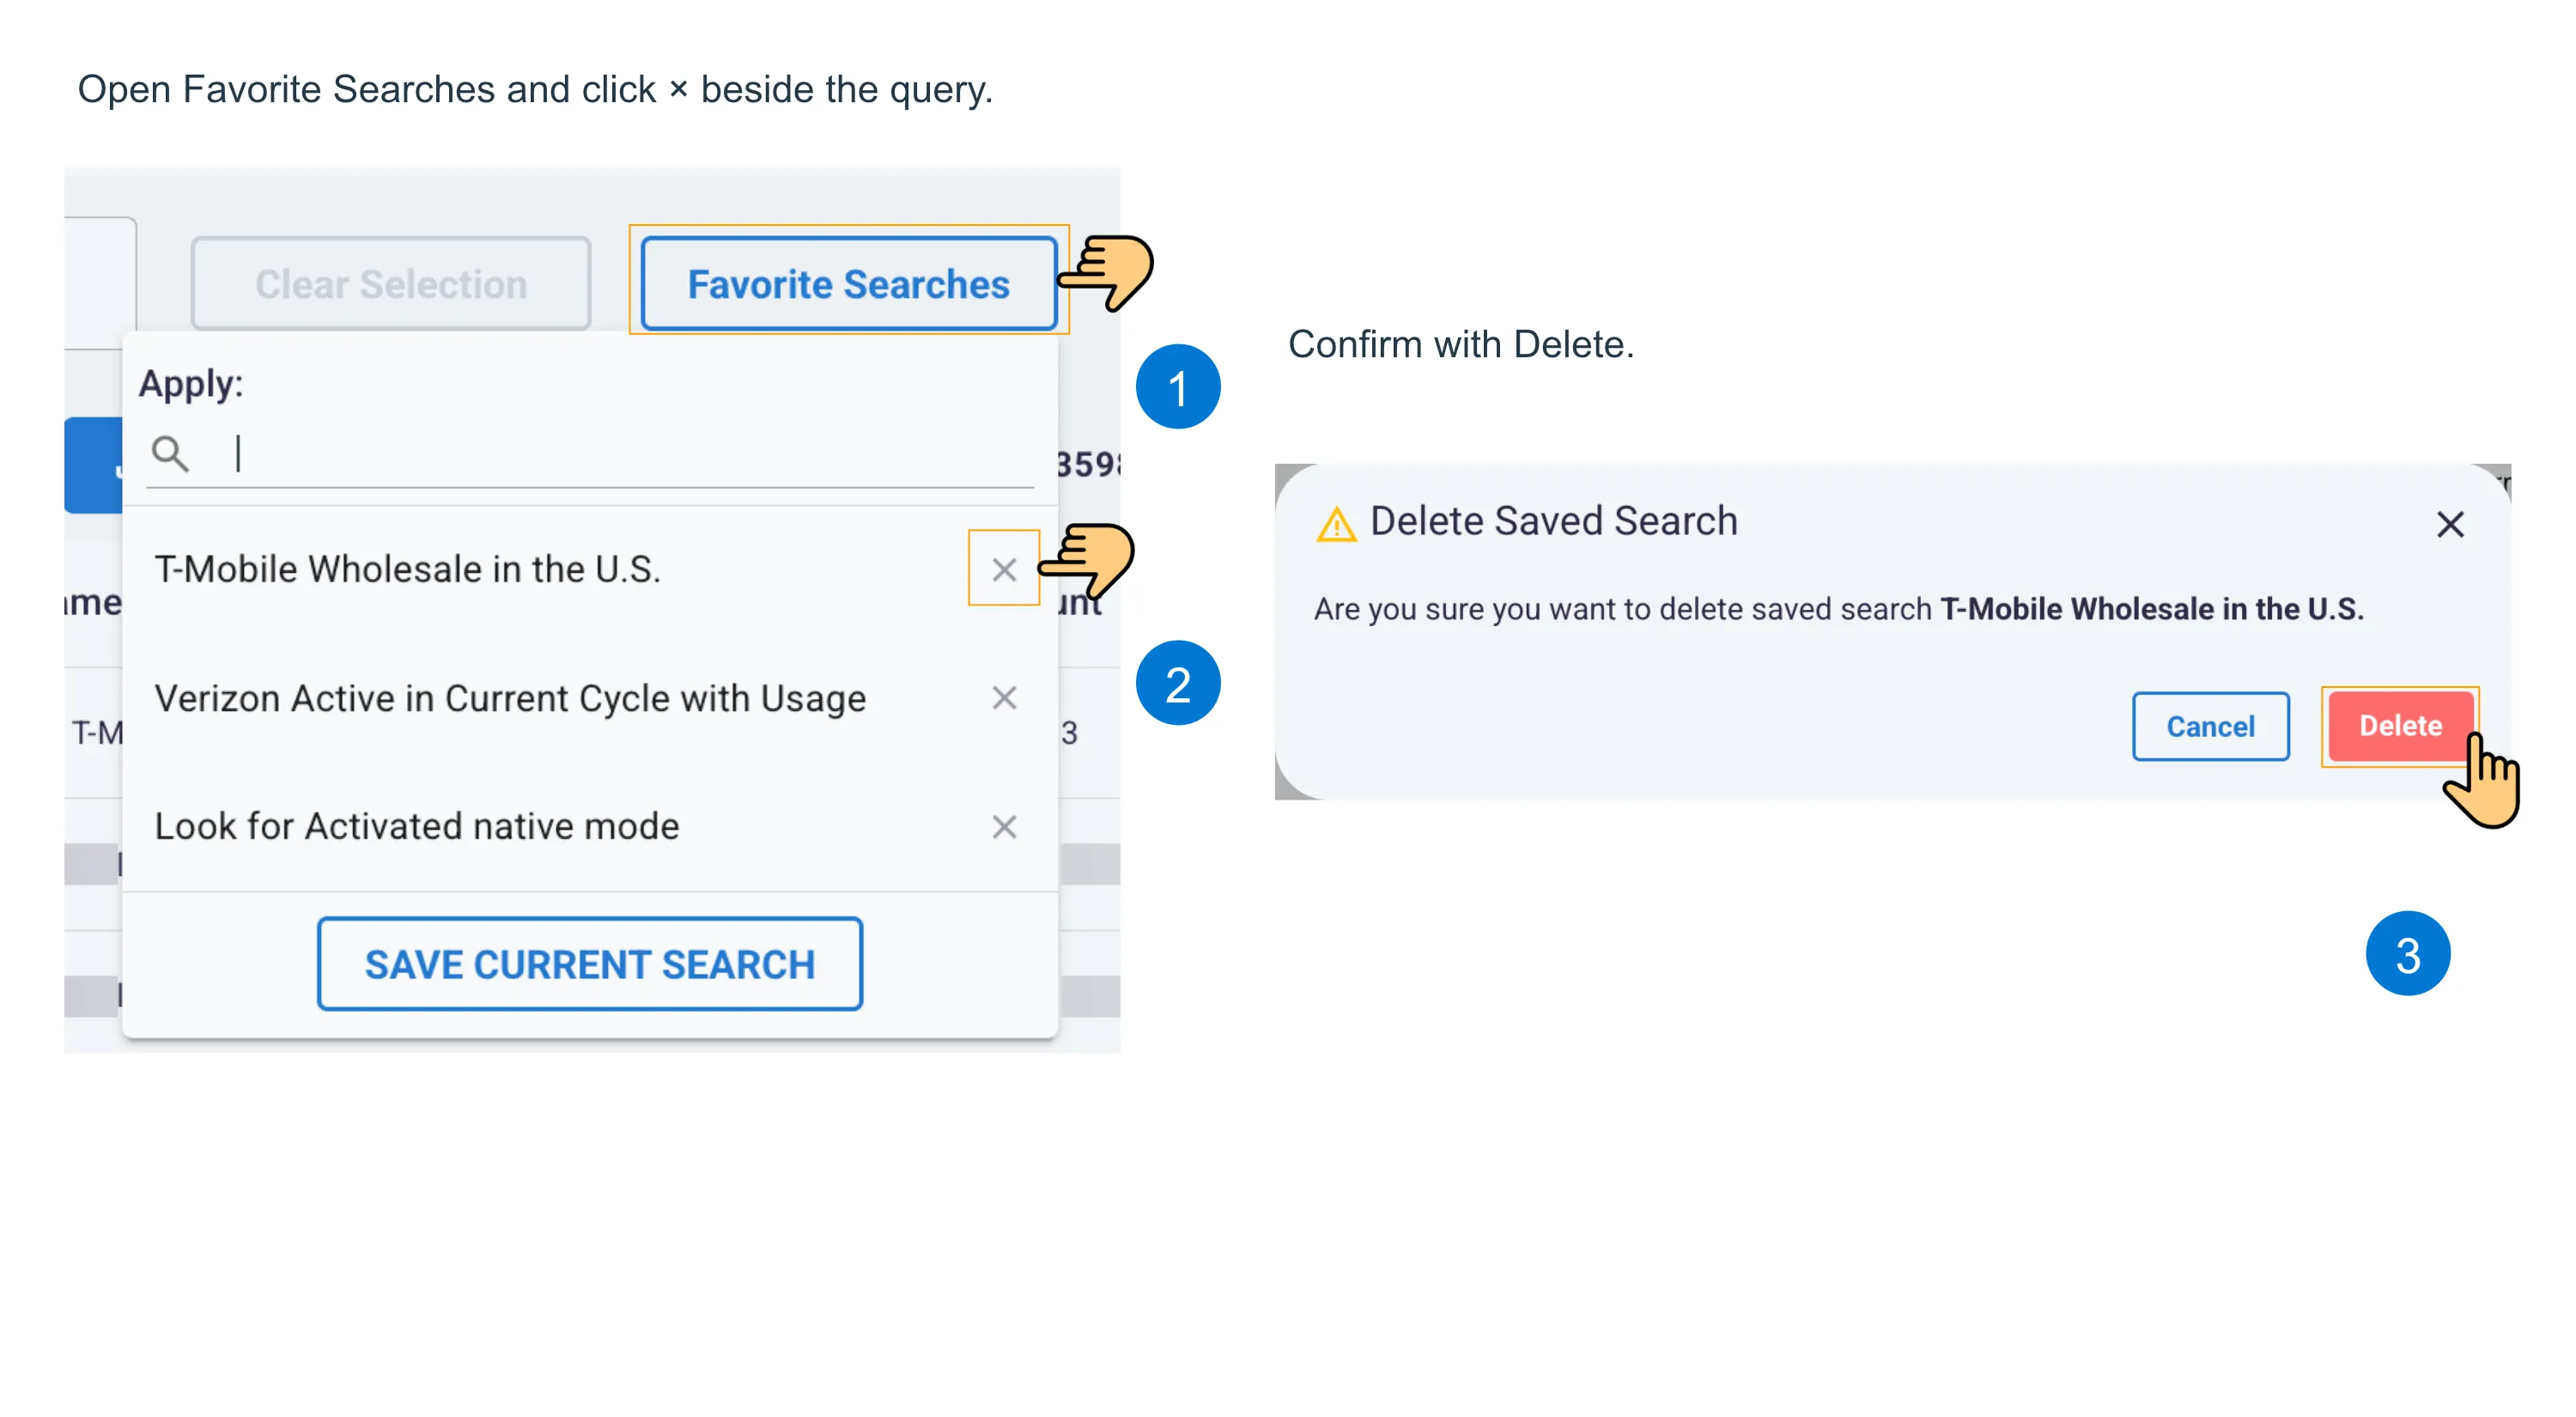Click the warning triangle icon in dialog
The height and width of the screenshot is (1417, 2576).
[x=1337, y=523]
